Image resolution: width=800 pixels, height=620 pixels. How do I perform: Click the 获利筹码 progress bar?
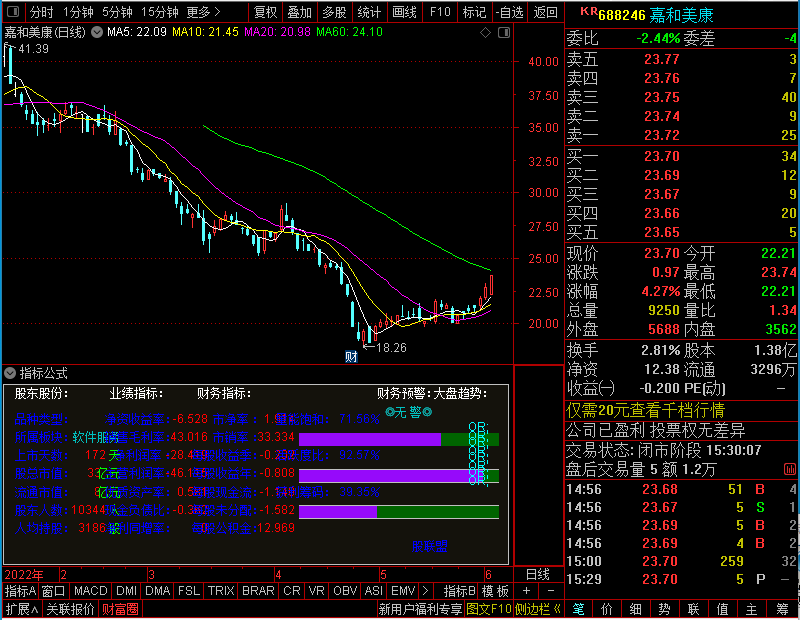pos(399,512)
